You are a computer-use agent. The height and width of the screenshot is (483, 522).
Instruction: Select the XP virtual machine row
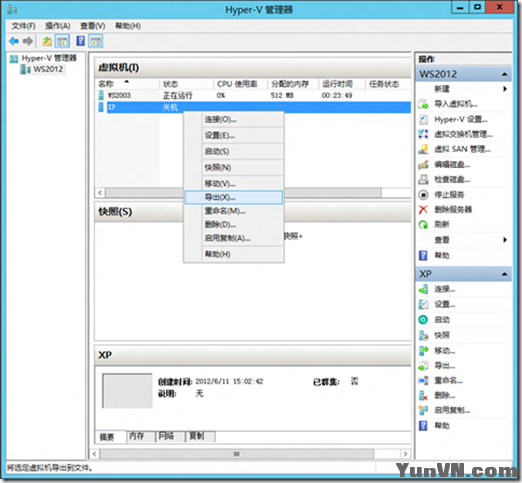254,107
